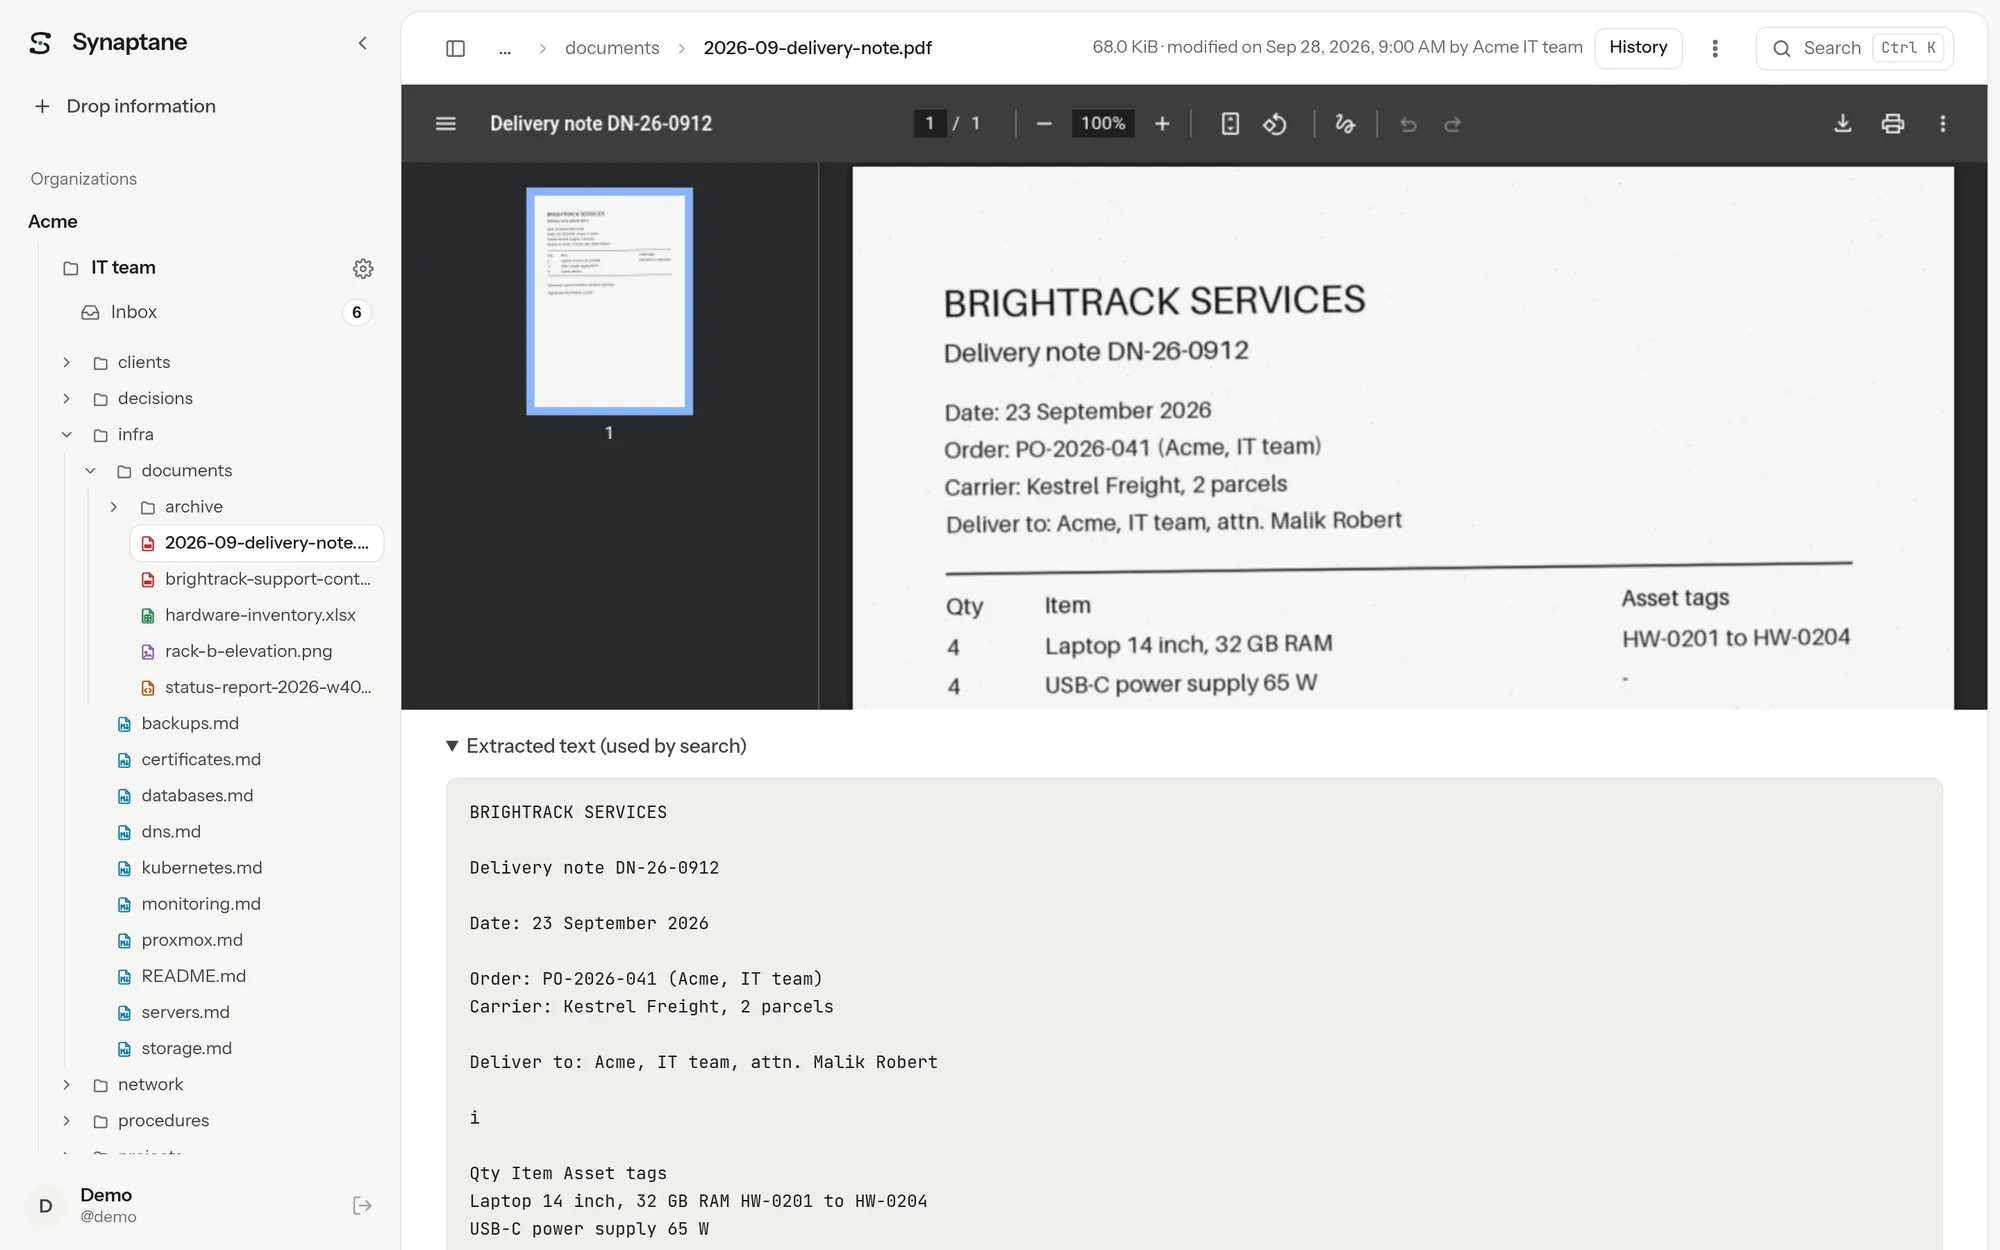
Task: Click the PDF redo arrow
Action: pyautogui.click(x=1453, y=124)
